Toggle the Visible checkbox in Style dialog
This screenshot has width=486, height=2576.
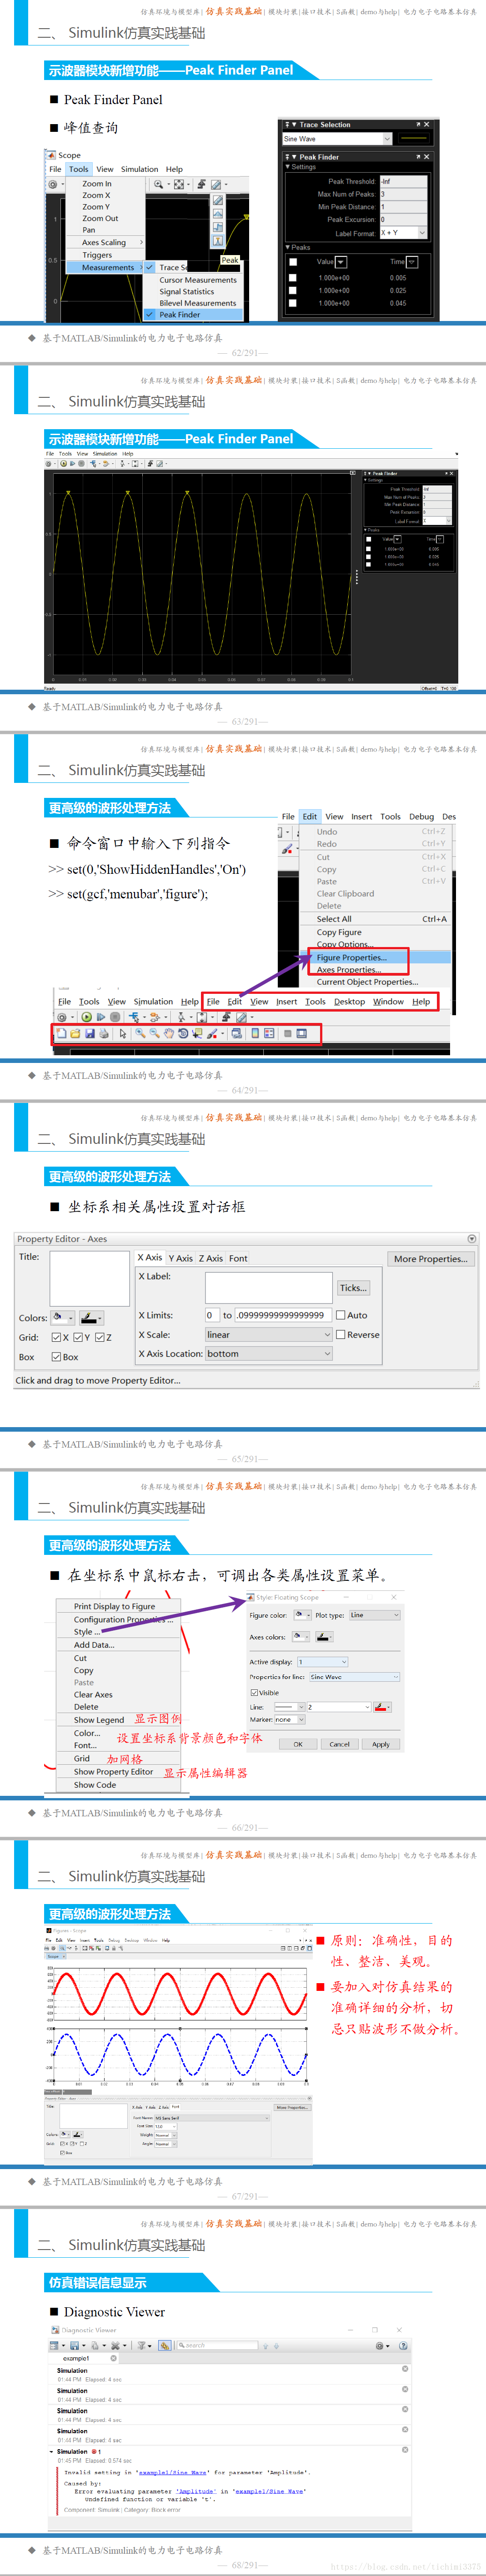point(254,1692)
